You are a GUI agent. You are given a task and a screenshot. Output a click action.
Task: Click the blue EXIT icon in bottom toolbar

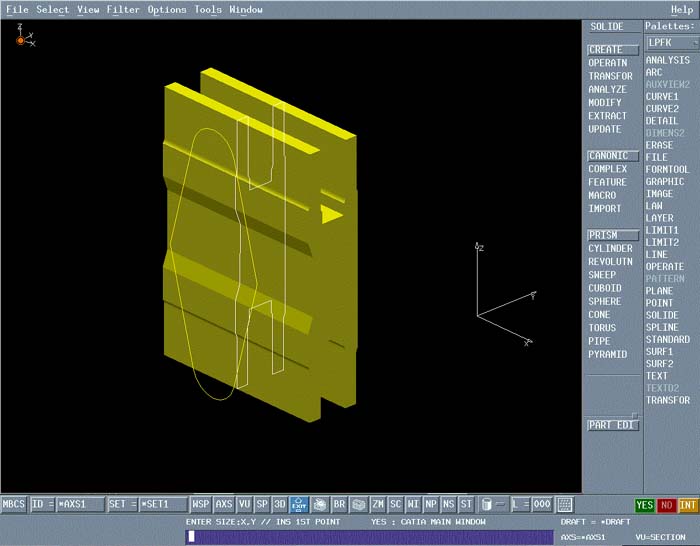point(298,505)
